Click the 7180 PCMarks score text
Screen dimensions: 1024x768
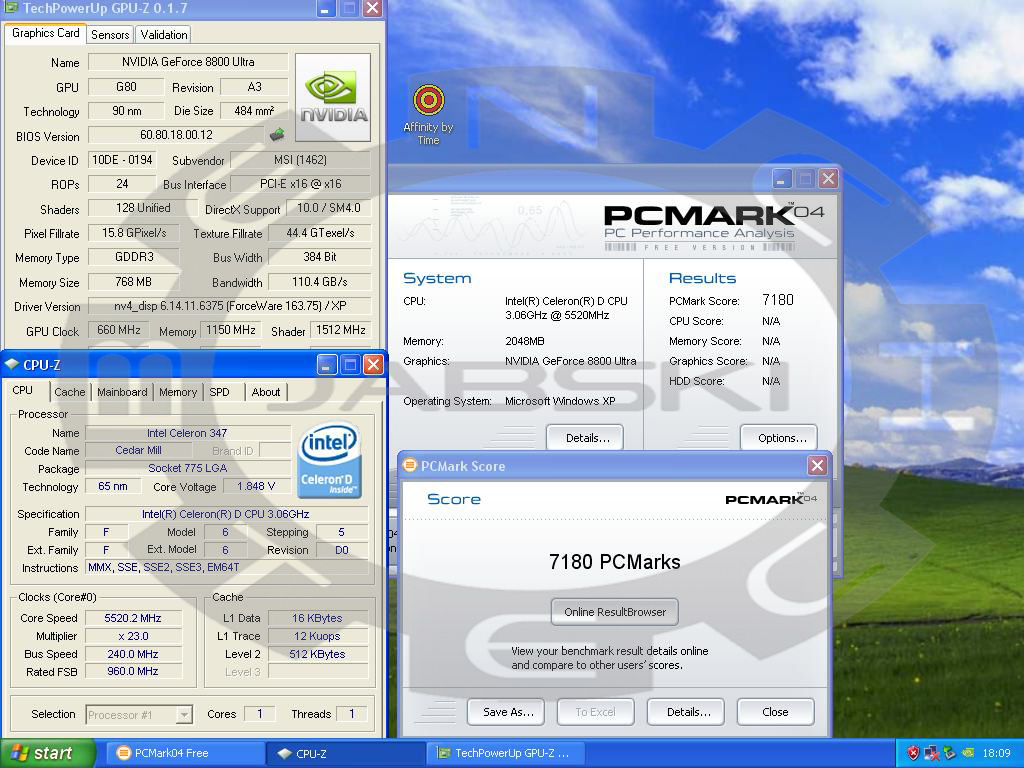[x=615, y=562]
